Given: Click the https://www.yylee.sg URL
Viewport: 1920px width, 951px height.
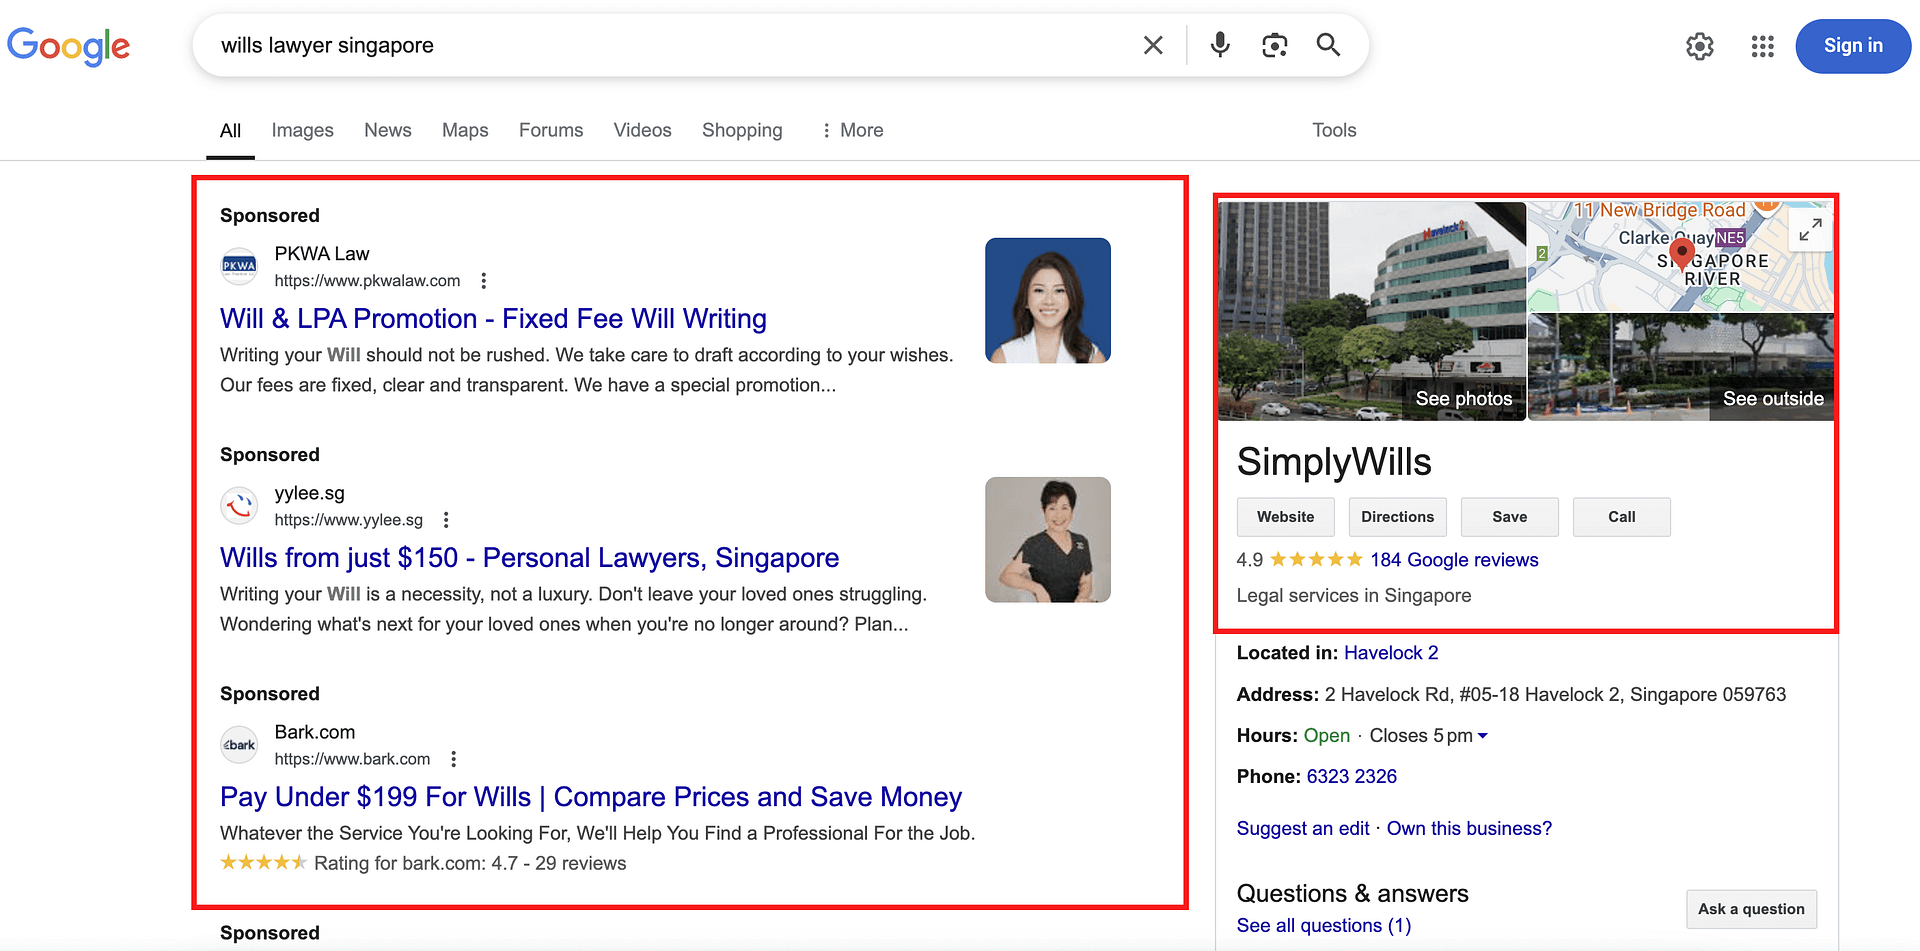Looking at the screenshot, I should [x=349, y=520].
